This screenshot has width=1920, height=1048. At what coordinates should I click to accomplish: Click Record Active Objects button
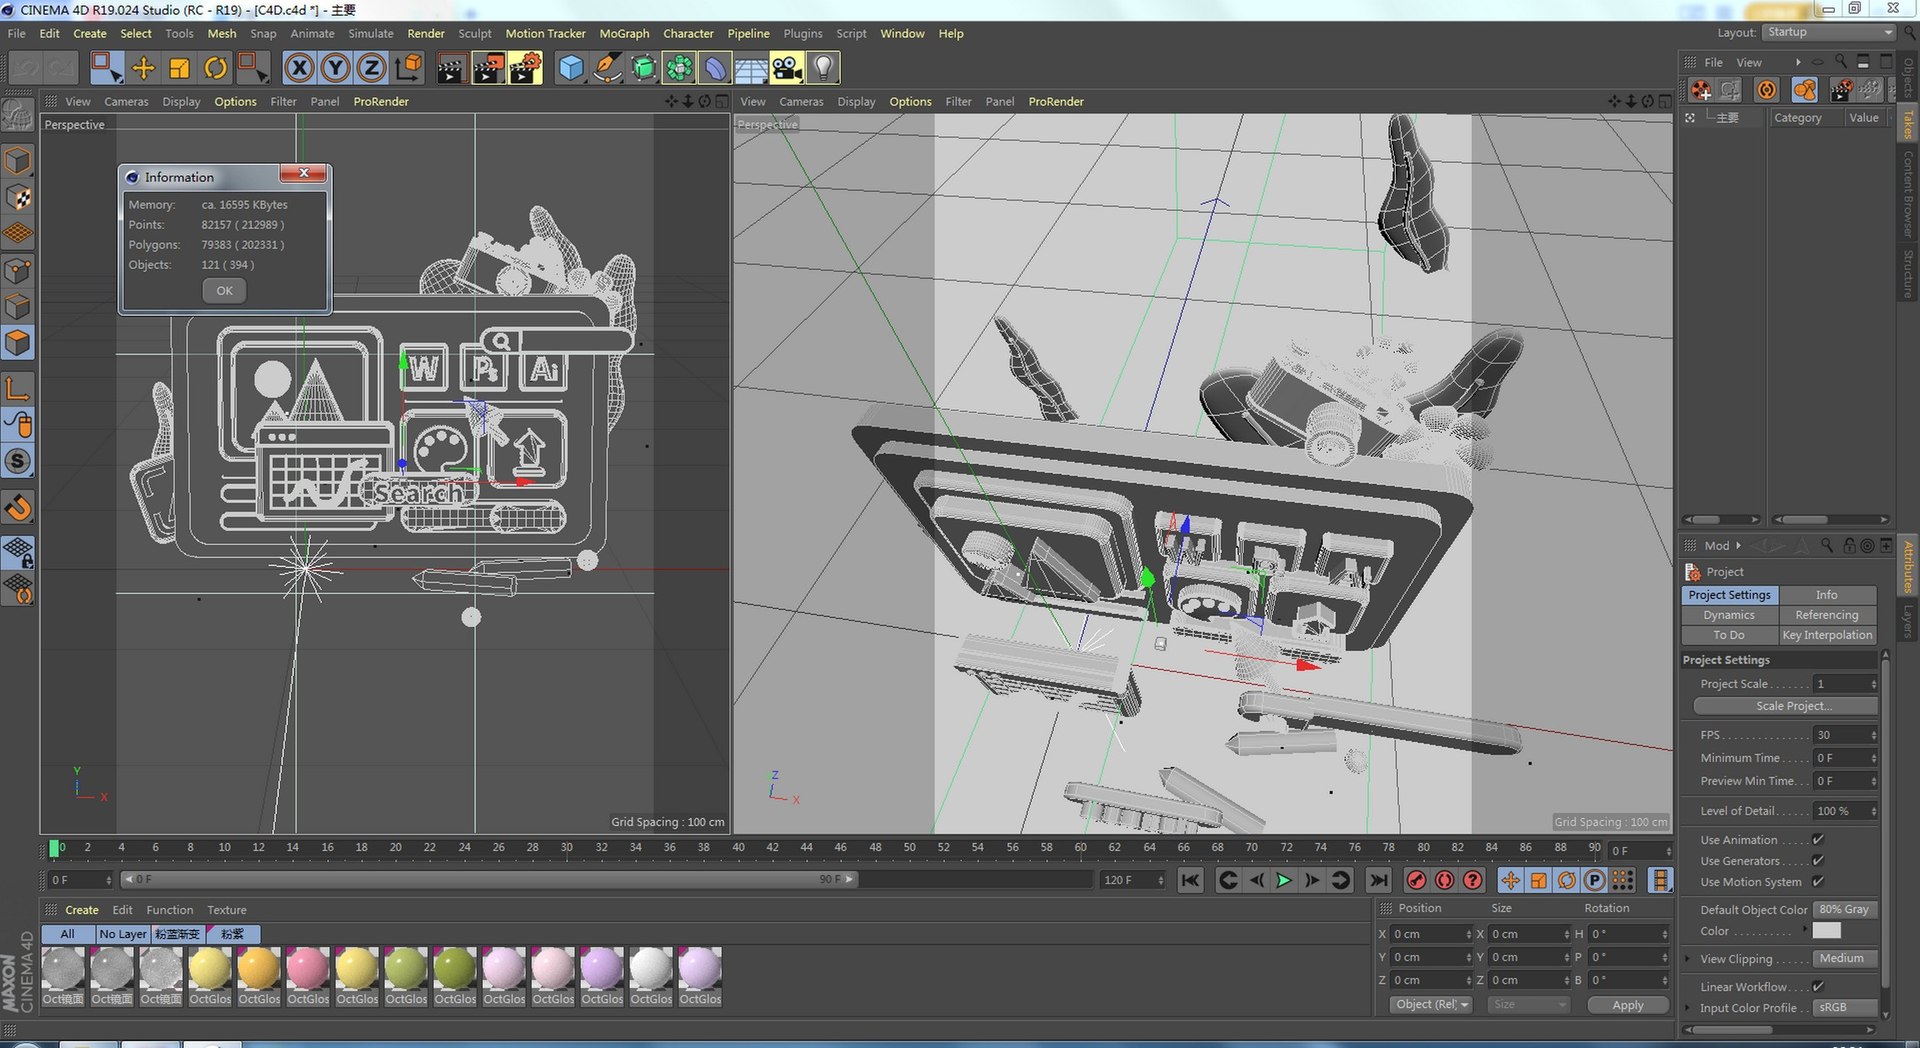(x=1416, y=880)
